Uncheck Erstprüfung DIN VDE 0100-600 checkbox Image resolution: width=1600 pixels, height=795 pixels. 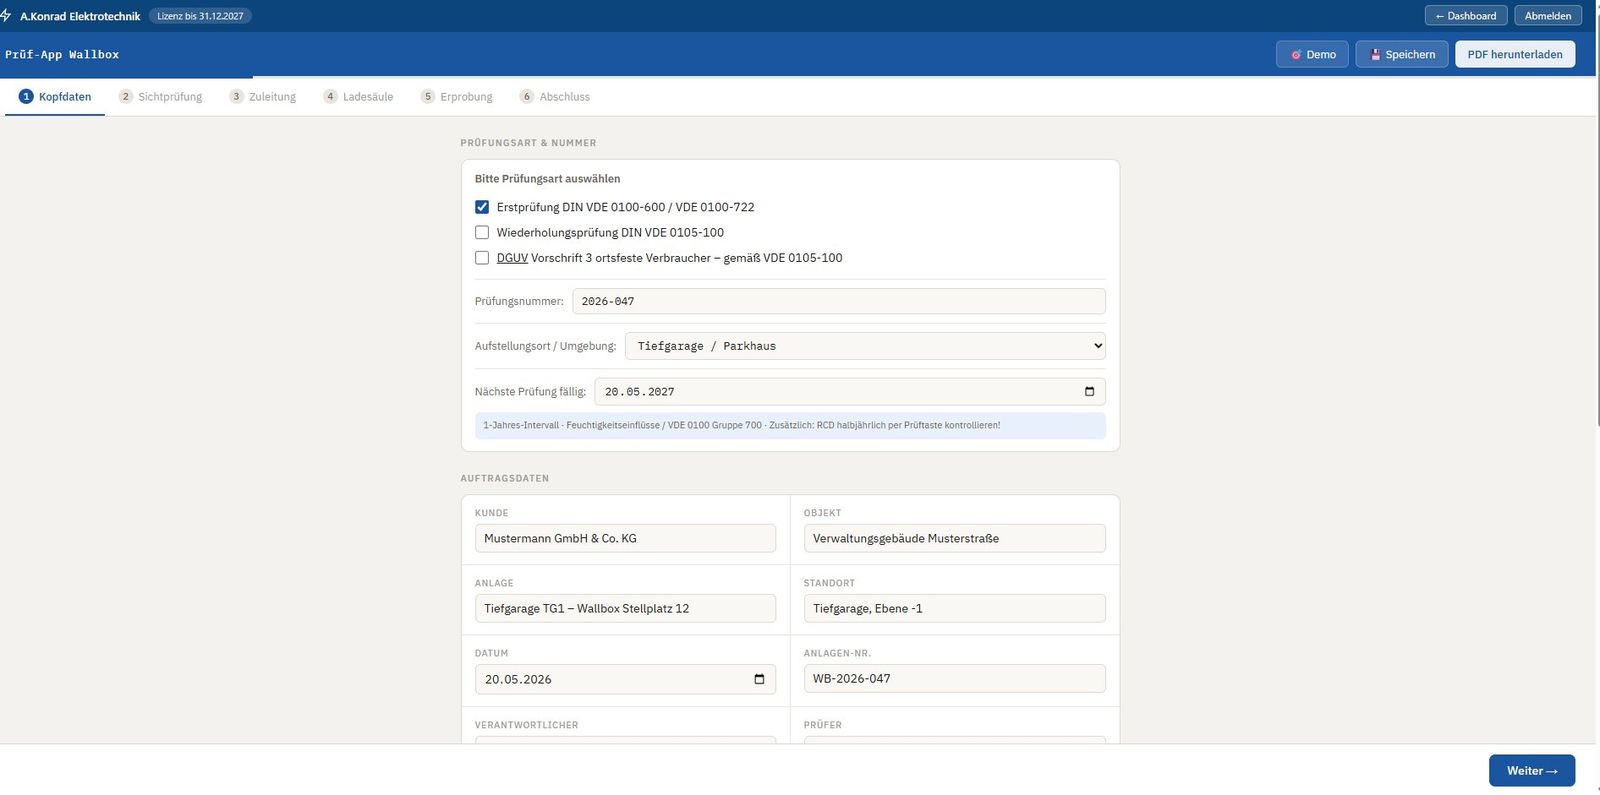482,207
